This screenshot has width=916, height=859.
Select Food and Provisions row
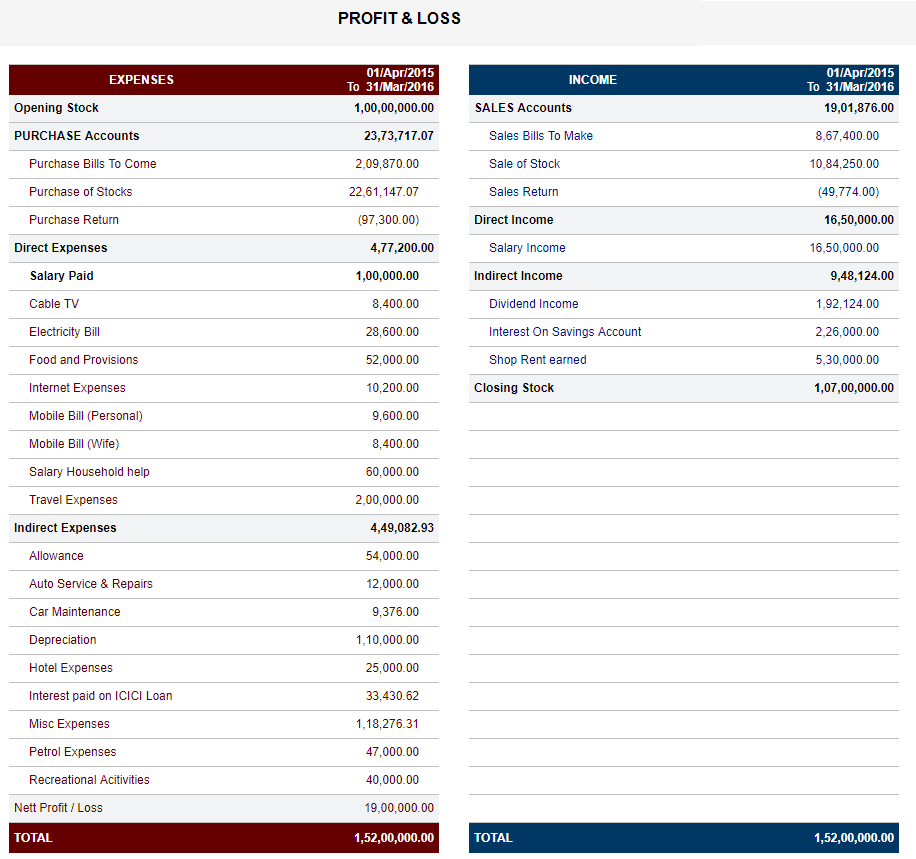click(84, 361)
